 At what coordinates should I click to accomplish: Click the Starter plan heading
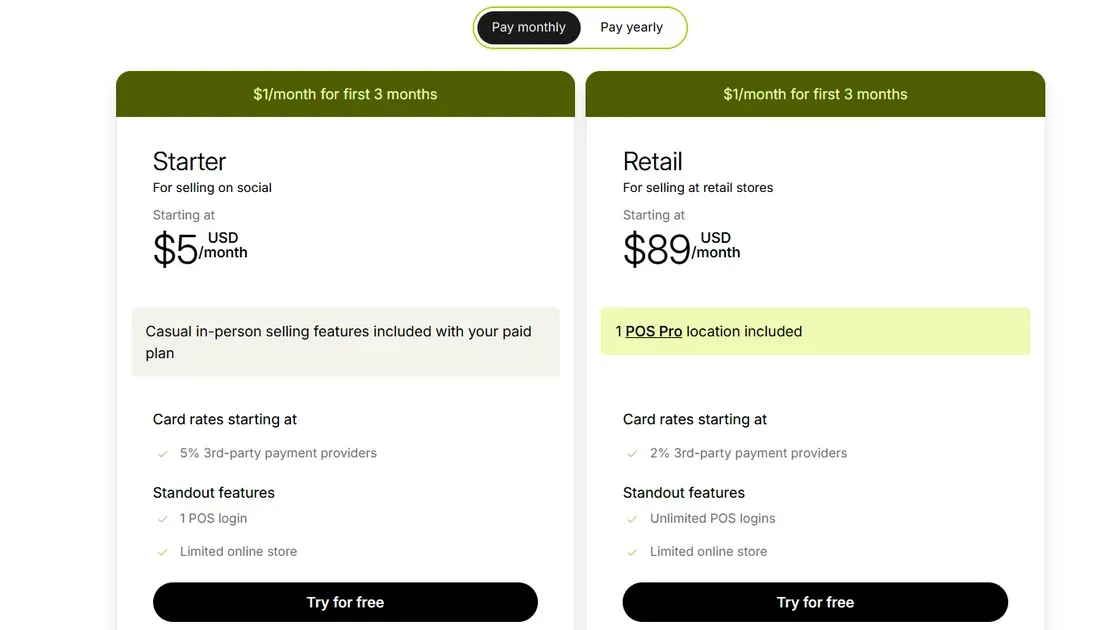coord(189,161)
